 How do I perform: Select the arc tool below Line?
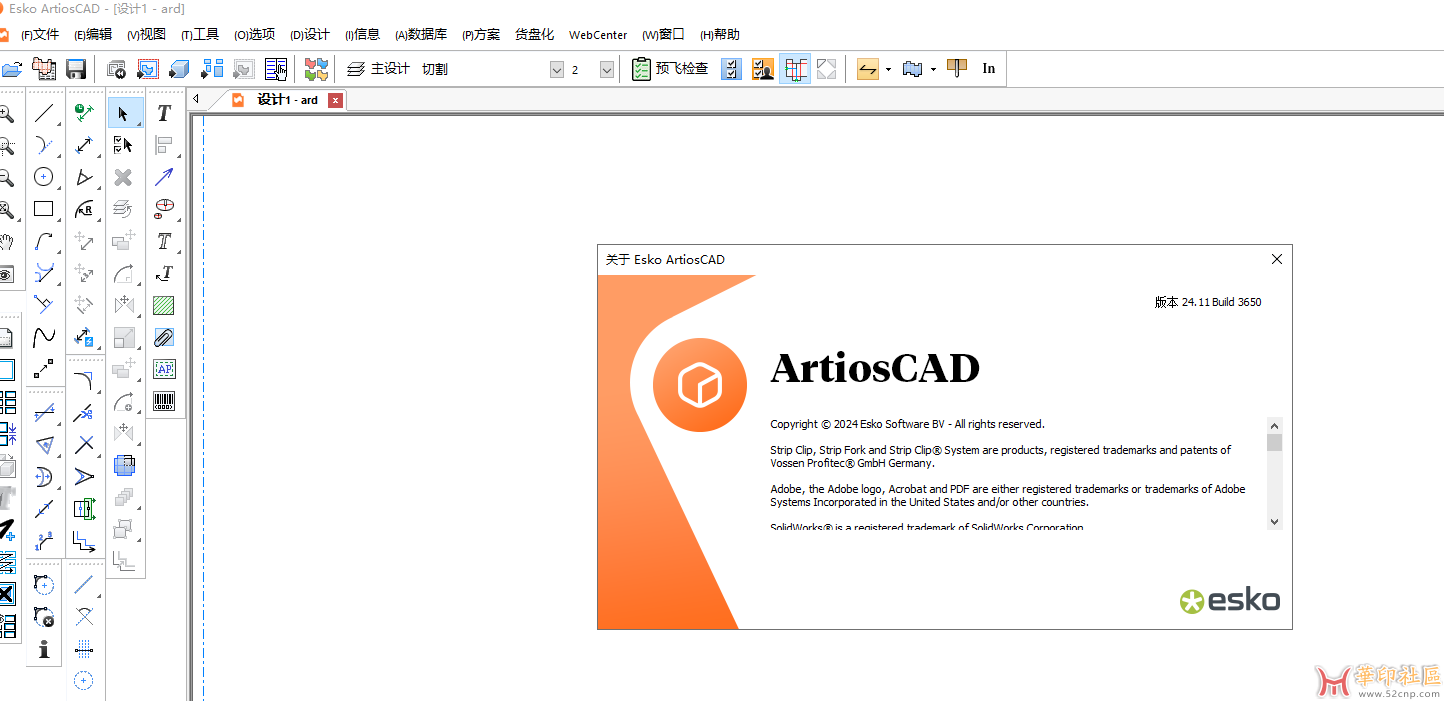[x=43, y=145]
